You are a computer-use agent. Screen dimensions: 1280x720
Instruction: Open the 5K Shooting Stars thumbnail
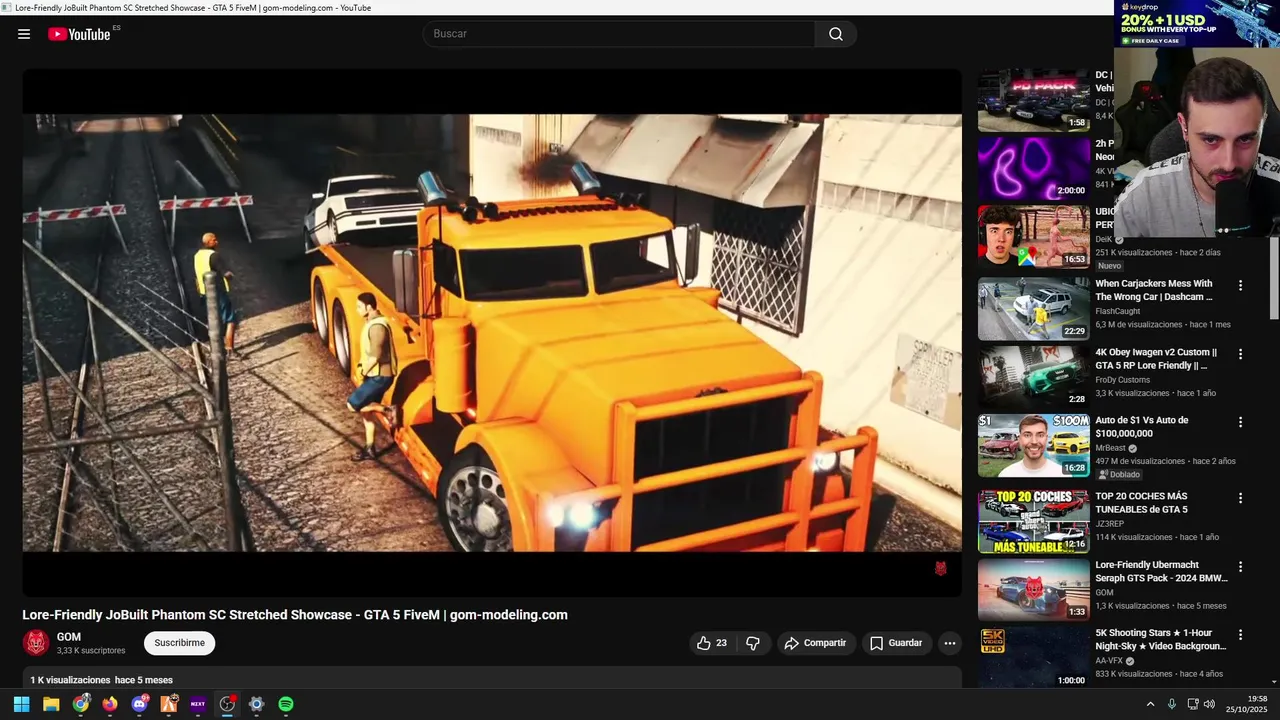point(1033,657)
